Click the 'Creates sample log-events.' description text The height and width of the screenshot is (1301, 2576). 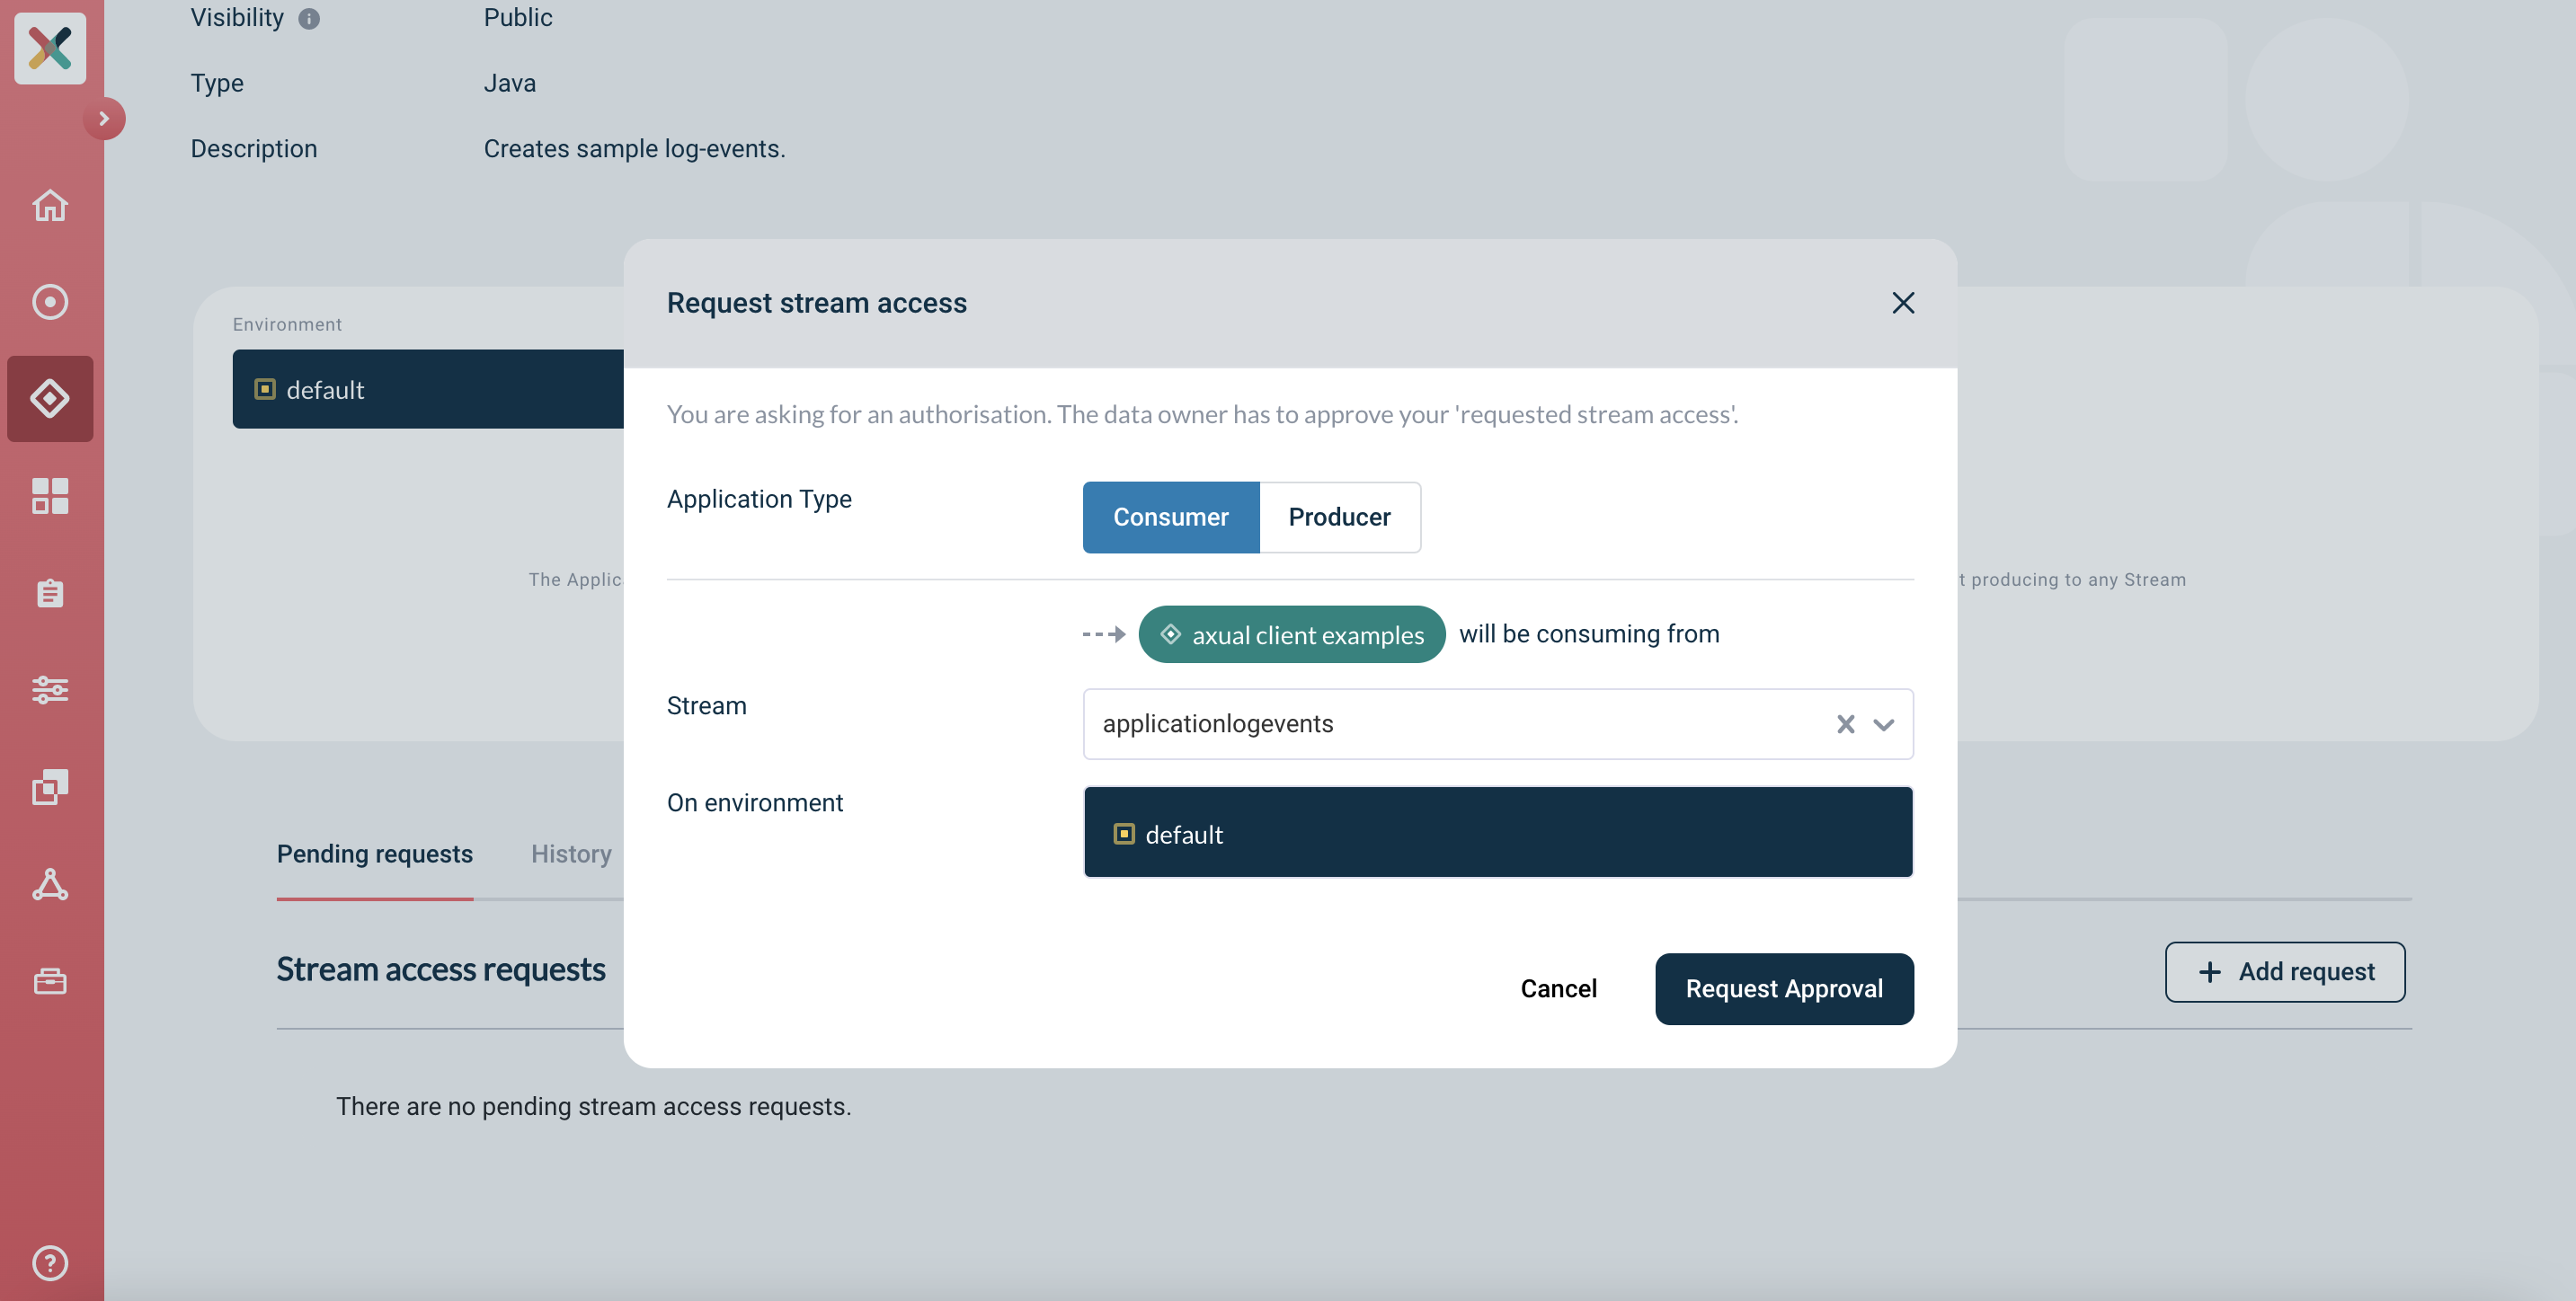635,148
